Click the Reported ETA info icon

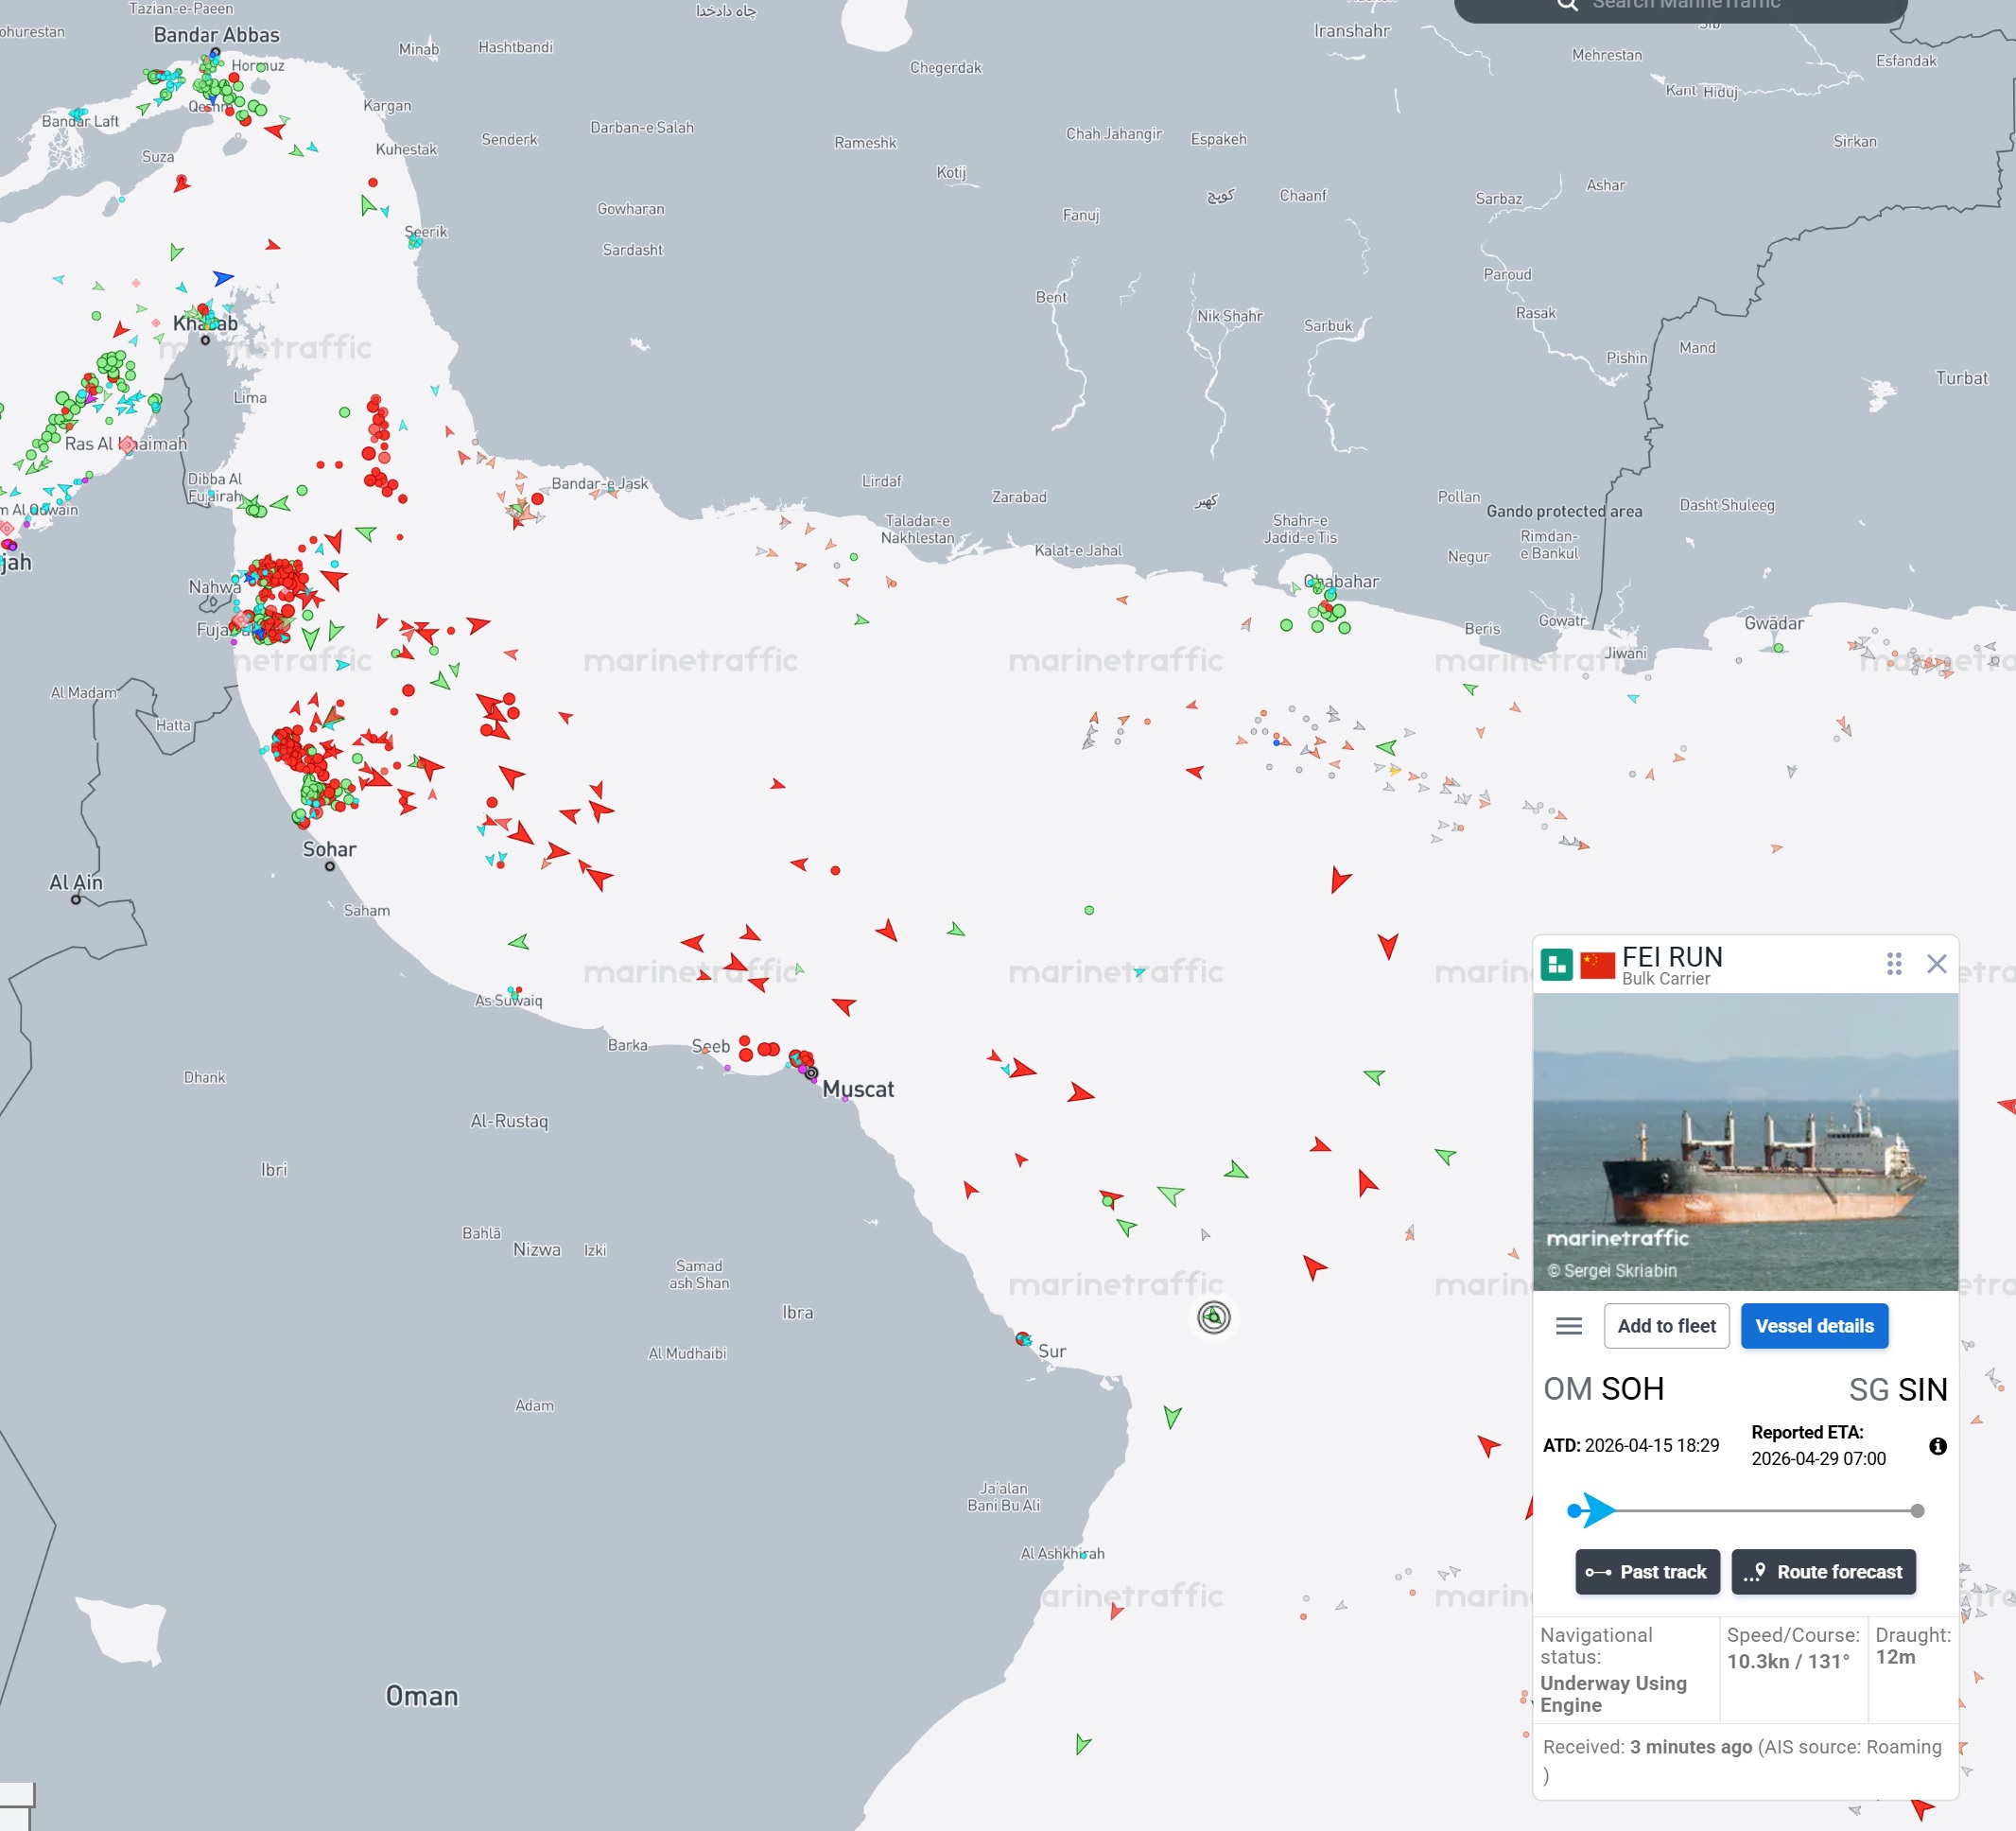1937,1446
